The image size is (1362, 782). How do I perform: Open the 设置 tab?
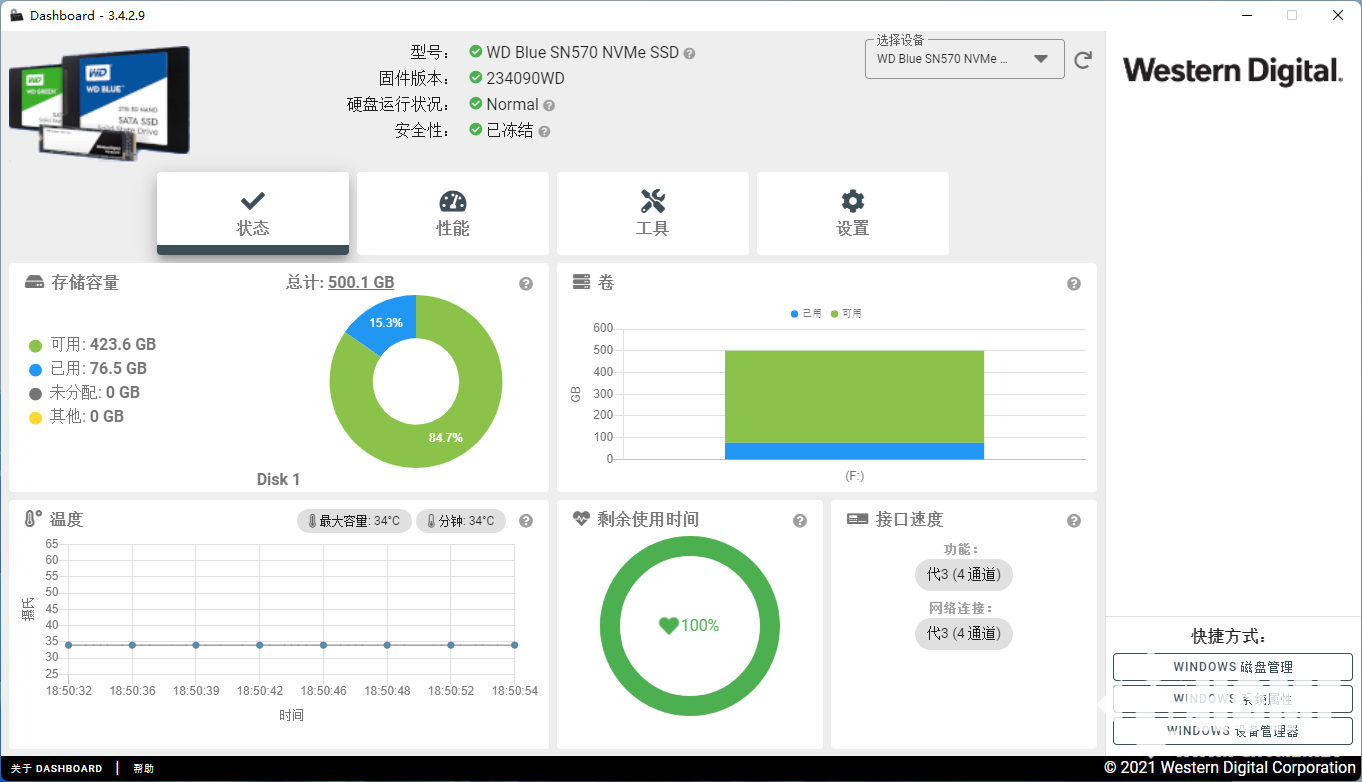[853, 213]
